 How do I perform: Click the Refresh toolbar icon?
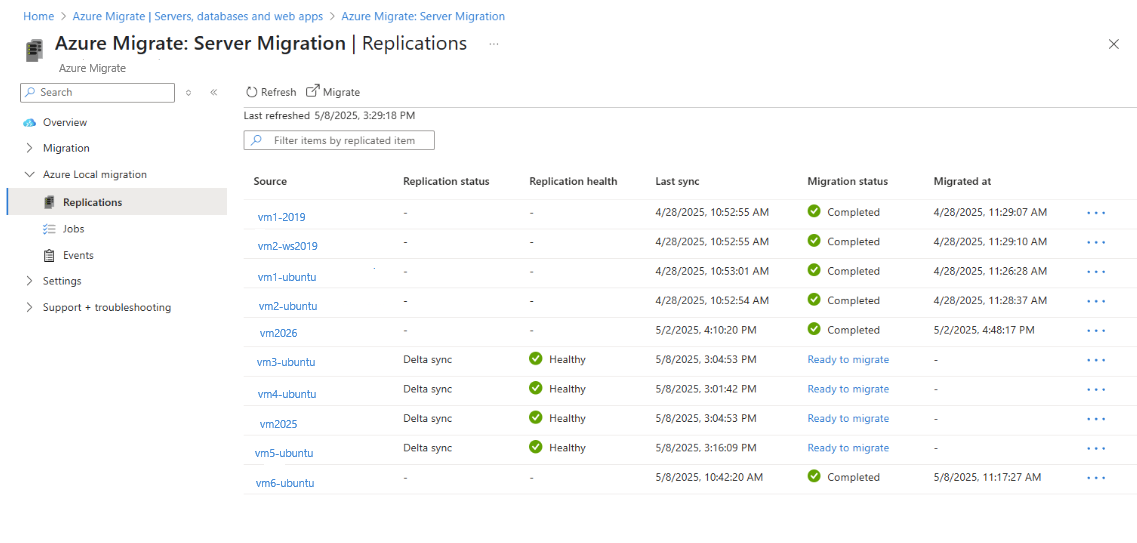click(x=252, y=92)
